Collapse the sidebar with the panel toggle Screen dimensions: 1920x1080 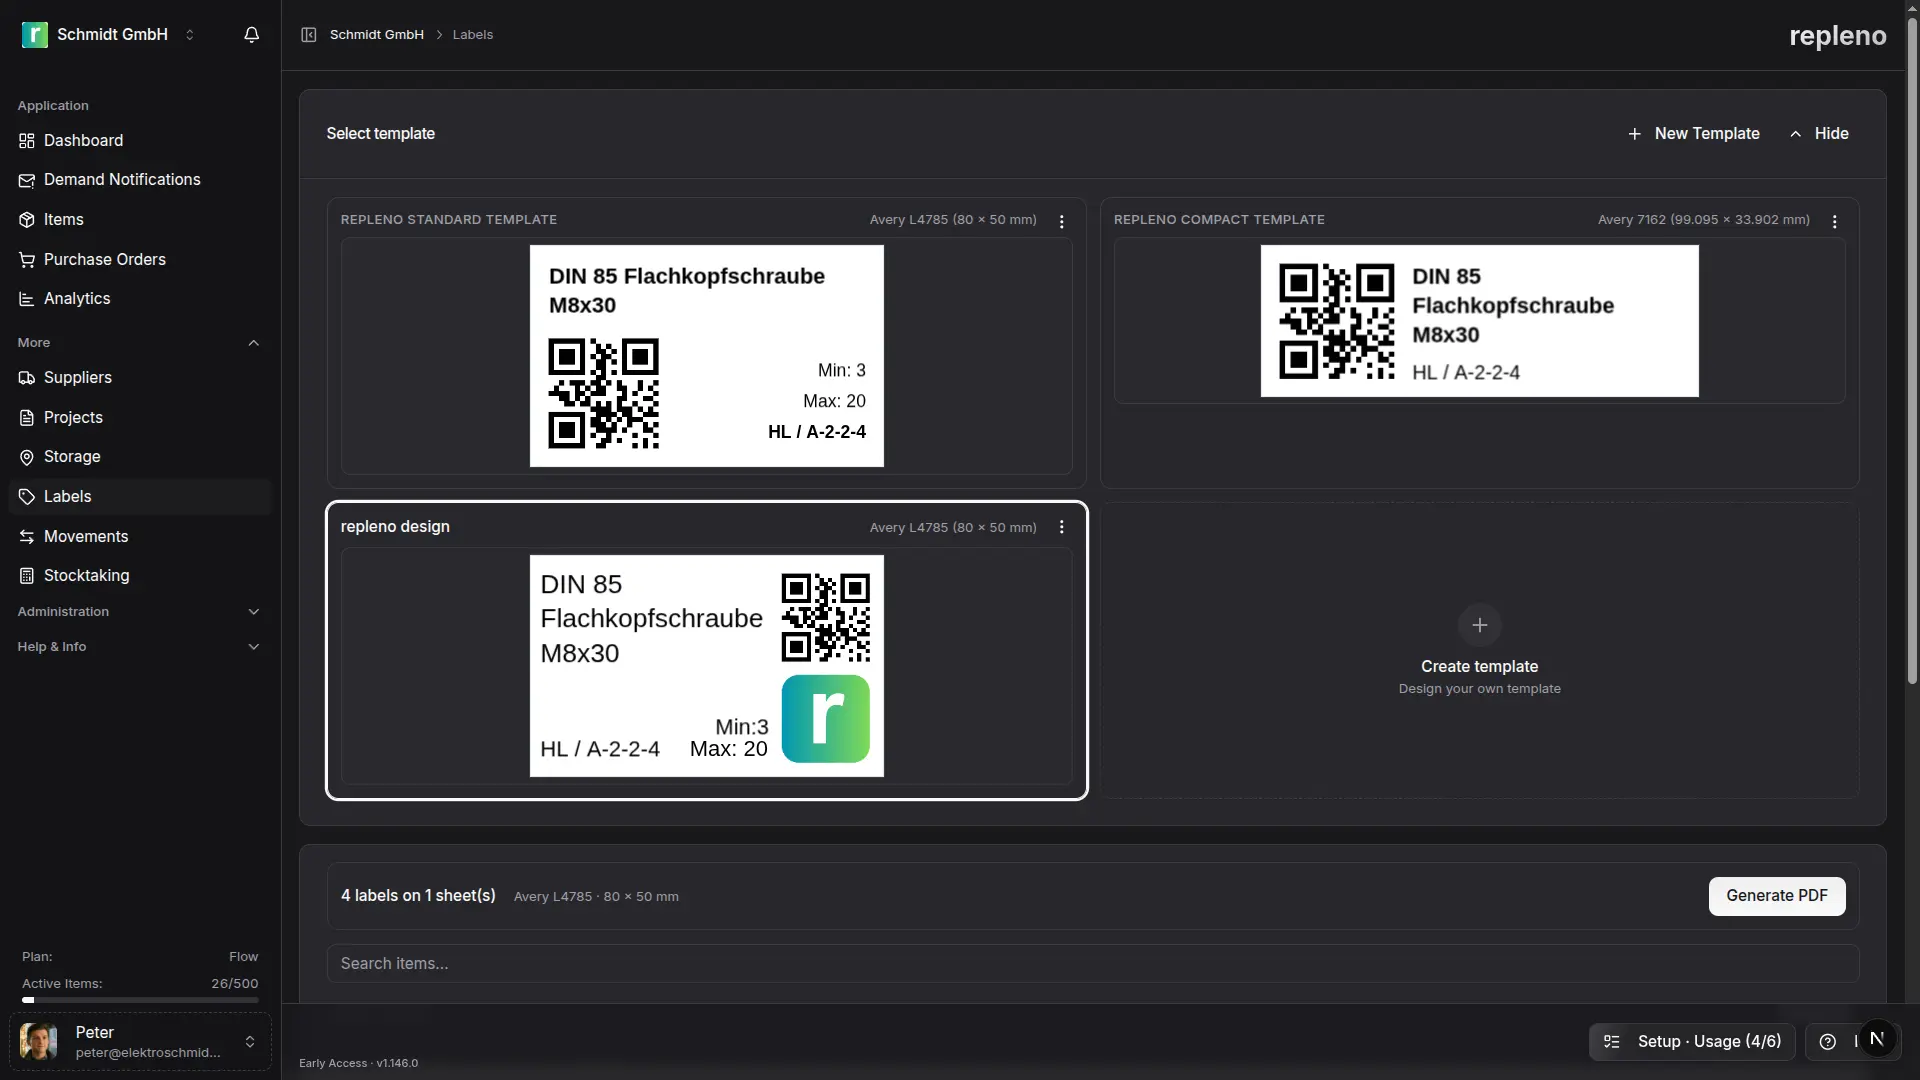309,34
